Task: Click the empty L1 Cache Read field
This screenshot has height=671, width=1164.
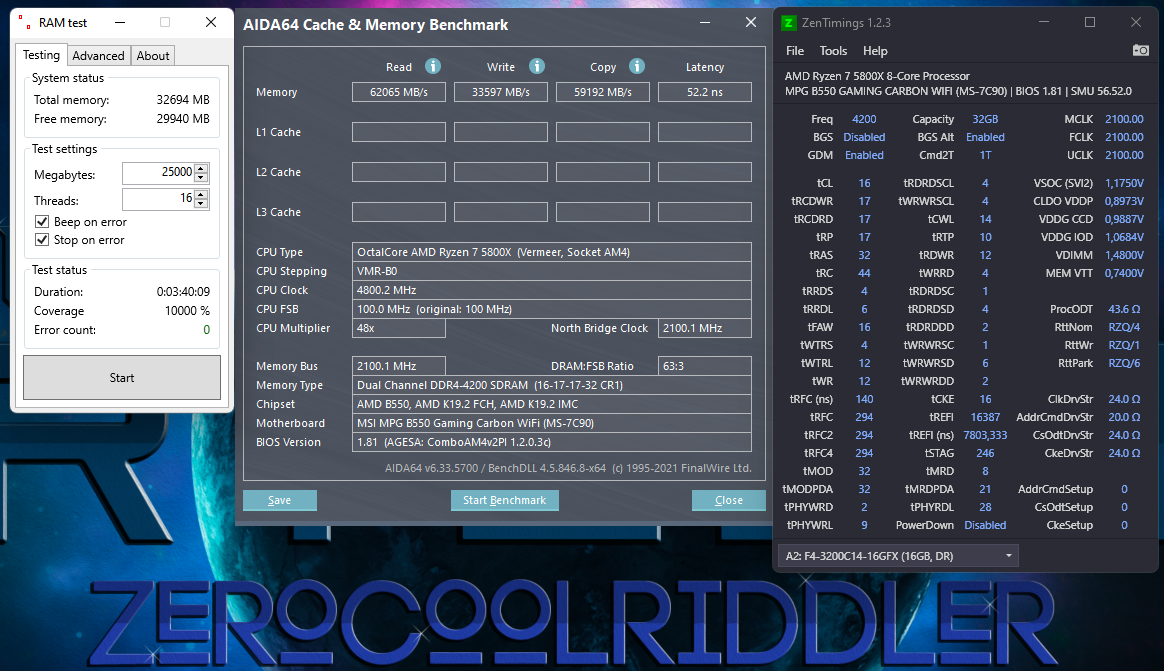Action: click(399, 132)
